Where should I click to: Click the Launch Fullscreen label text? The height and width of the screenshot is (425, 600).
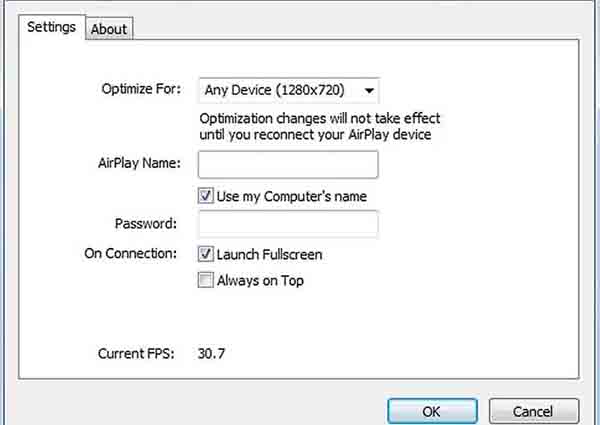click(269, 254)
